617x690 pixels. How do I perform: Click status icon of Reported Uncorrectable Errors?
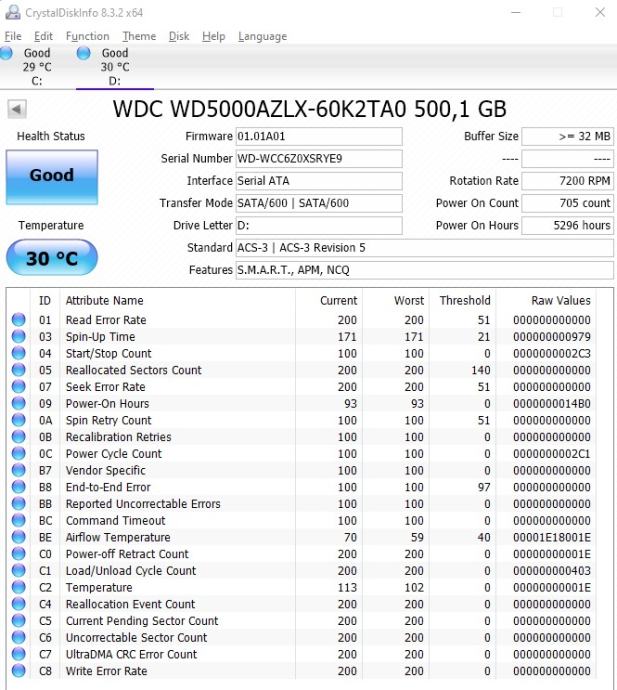pyautogui.click(x=18, y=503)
